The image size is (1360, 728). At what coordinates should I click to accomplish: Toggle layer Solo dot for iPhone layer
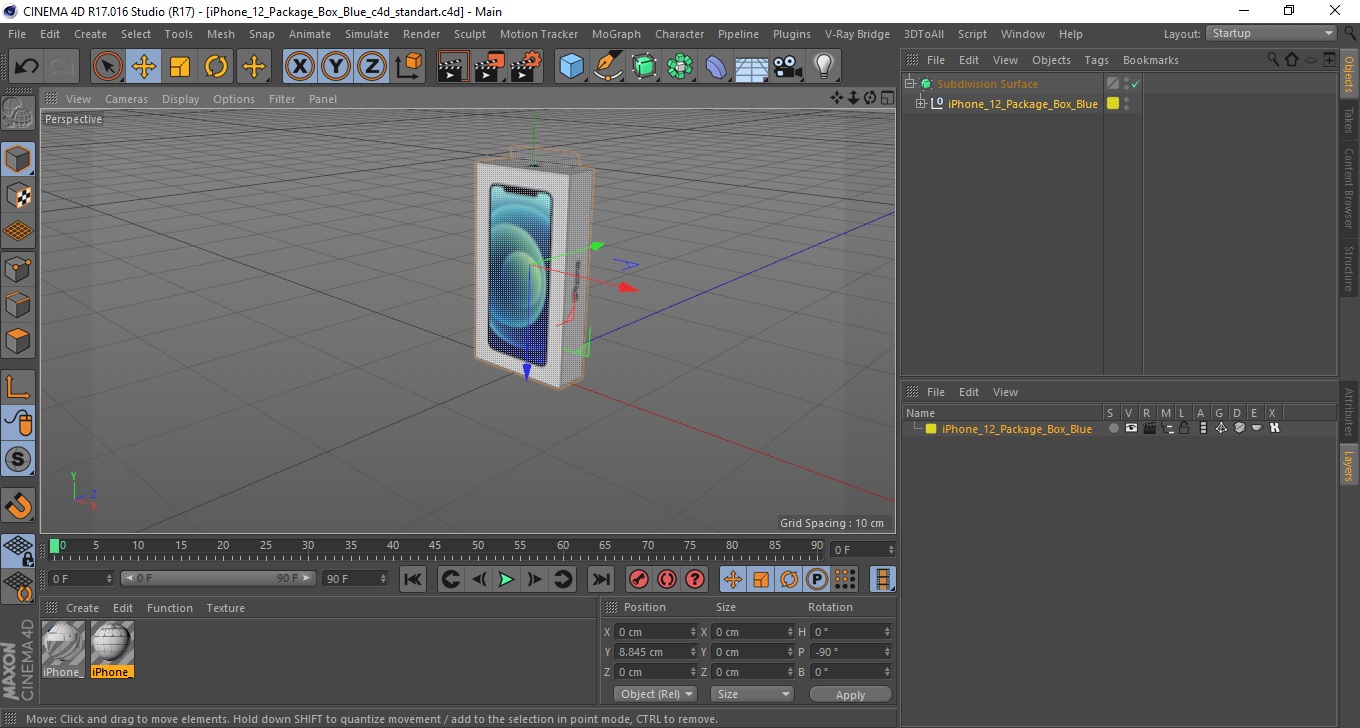pyautogui.click(x=1113, y=428)
